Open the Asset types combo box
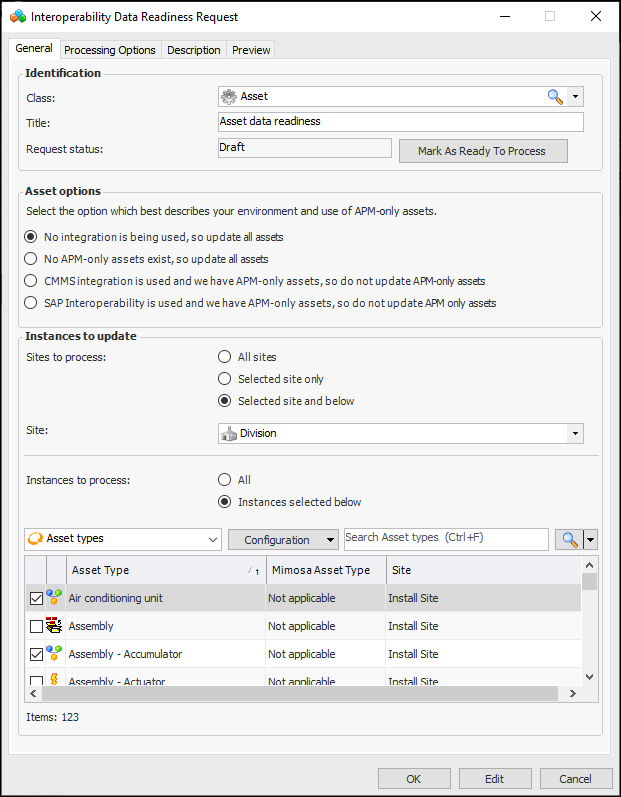This screenshot has width=621, height=797. pyautogui.click(x=123, y=539)
